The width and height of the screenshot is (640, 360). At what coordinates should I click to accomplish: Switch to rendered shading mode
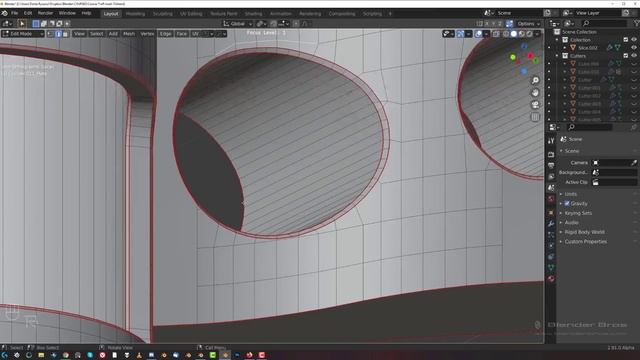click(529, 34)
